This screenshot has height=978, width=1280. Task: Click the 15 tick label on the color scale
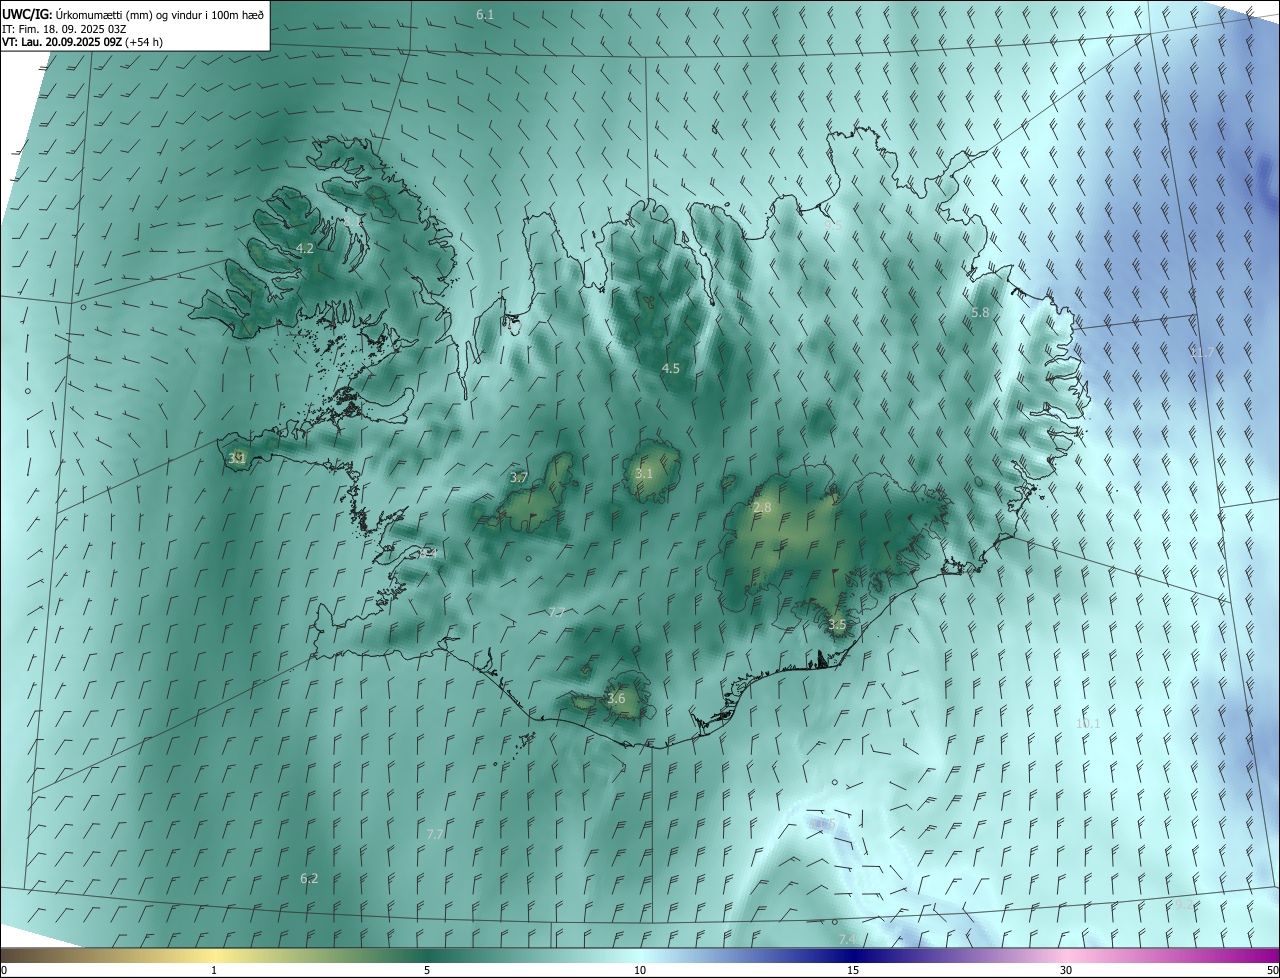click(x=853, y=970)
